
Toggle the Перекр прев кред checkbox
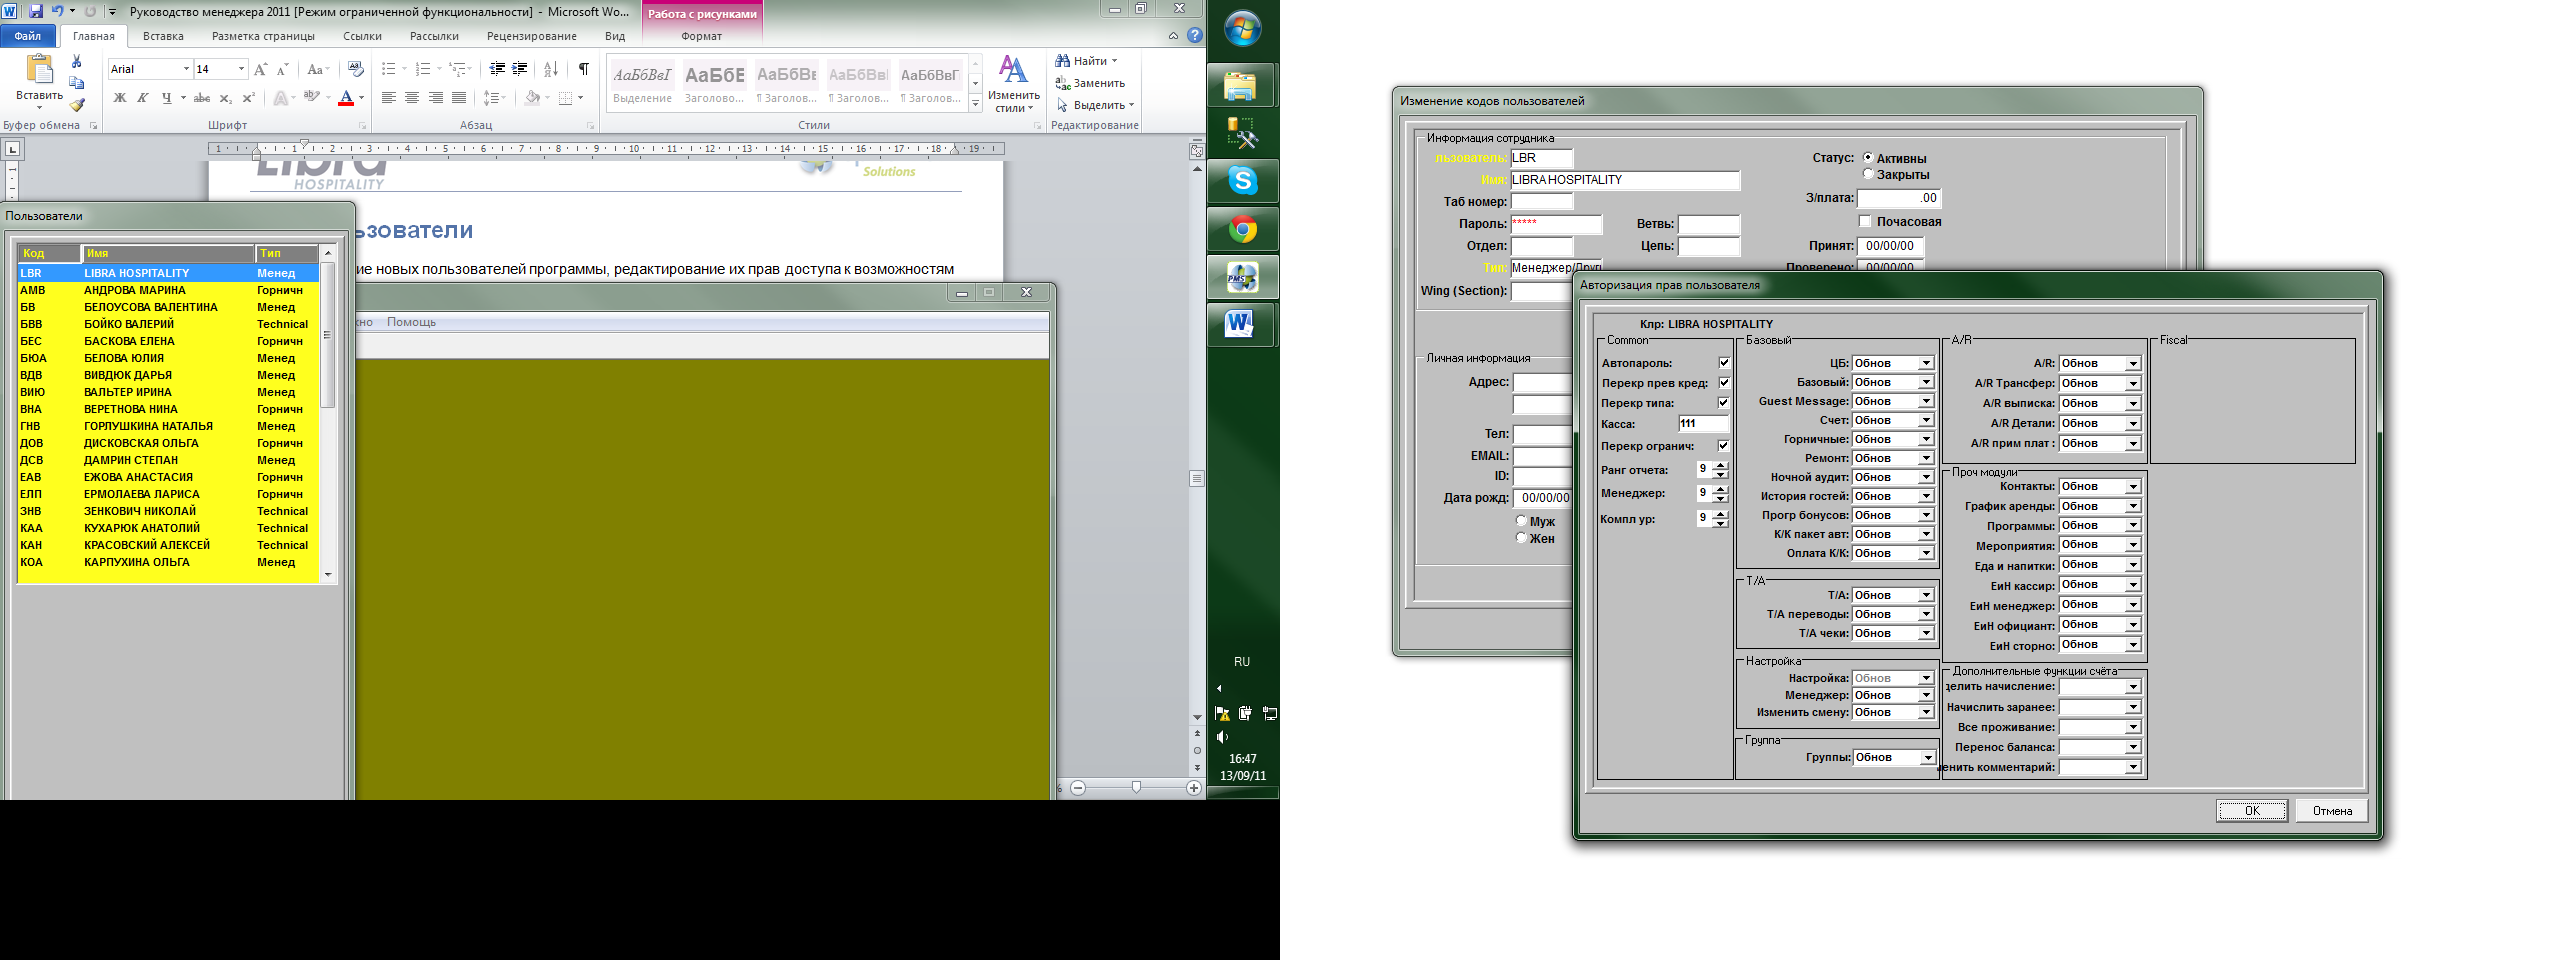(x=1724, y=383)
